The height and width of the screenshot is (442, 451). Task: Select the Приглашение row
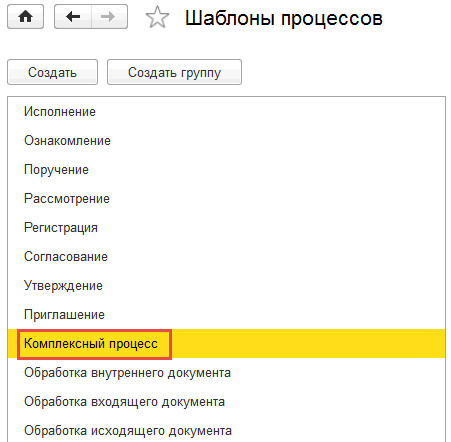point(226,315)
